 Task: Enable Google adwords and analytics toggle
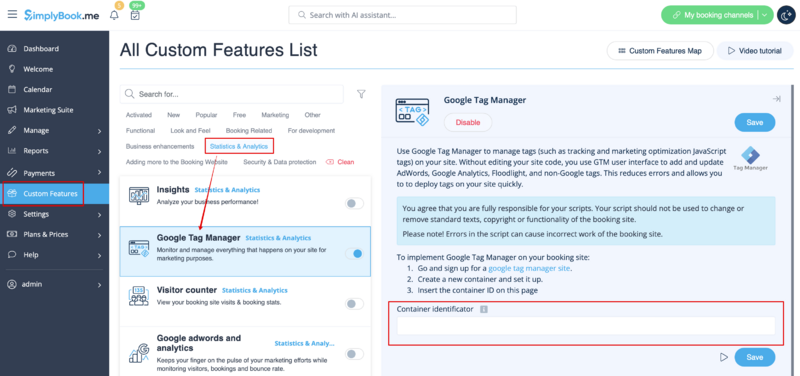pos(354,354)
